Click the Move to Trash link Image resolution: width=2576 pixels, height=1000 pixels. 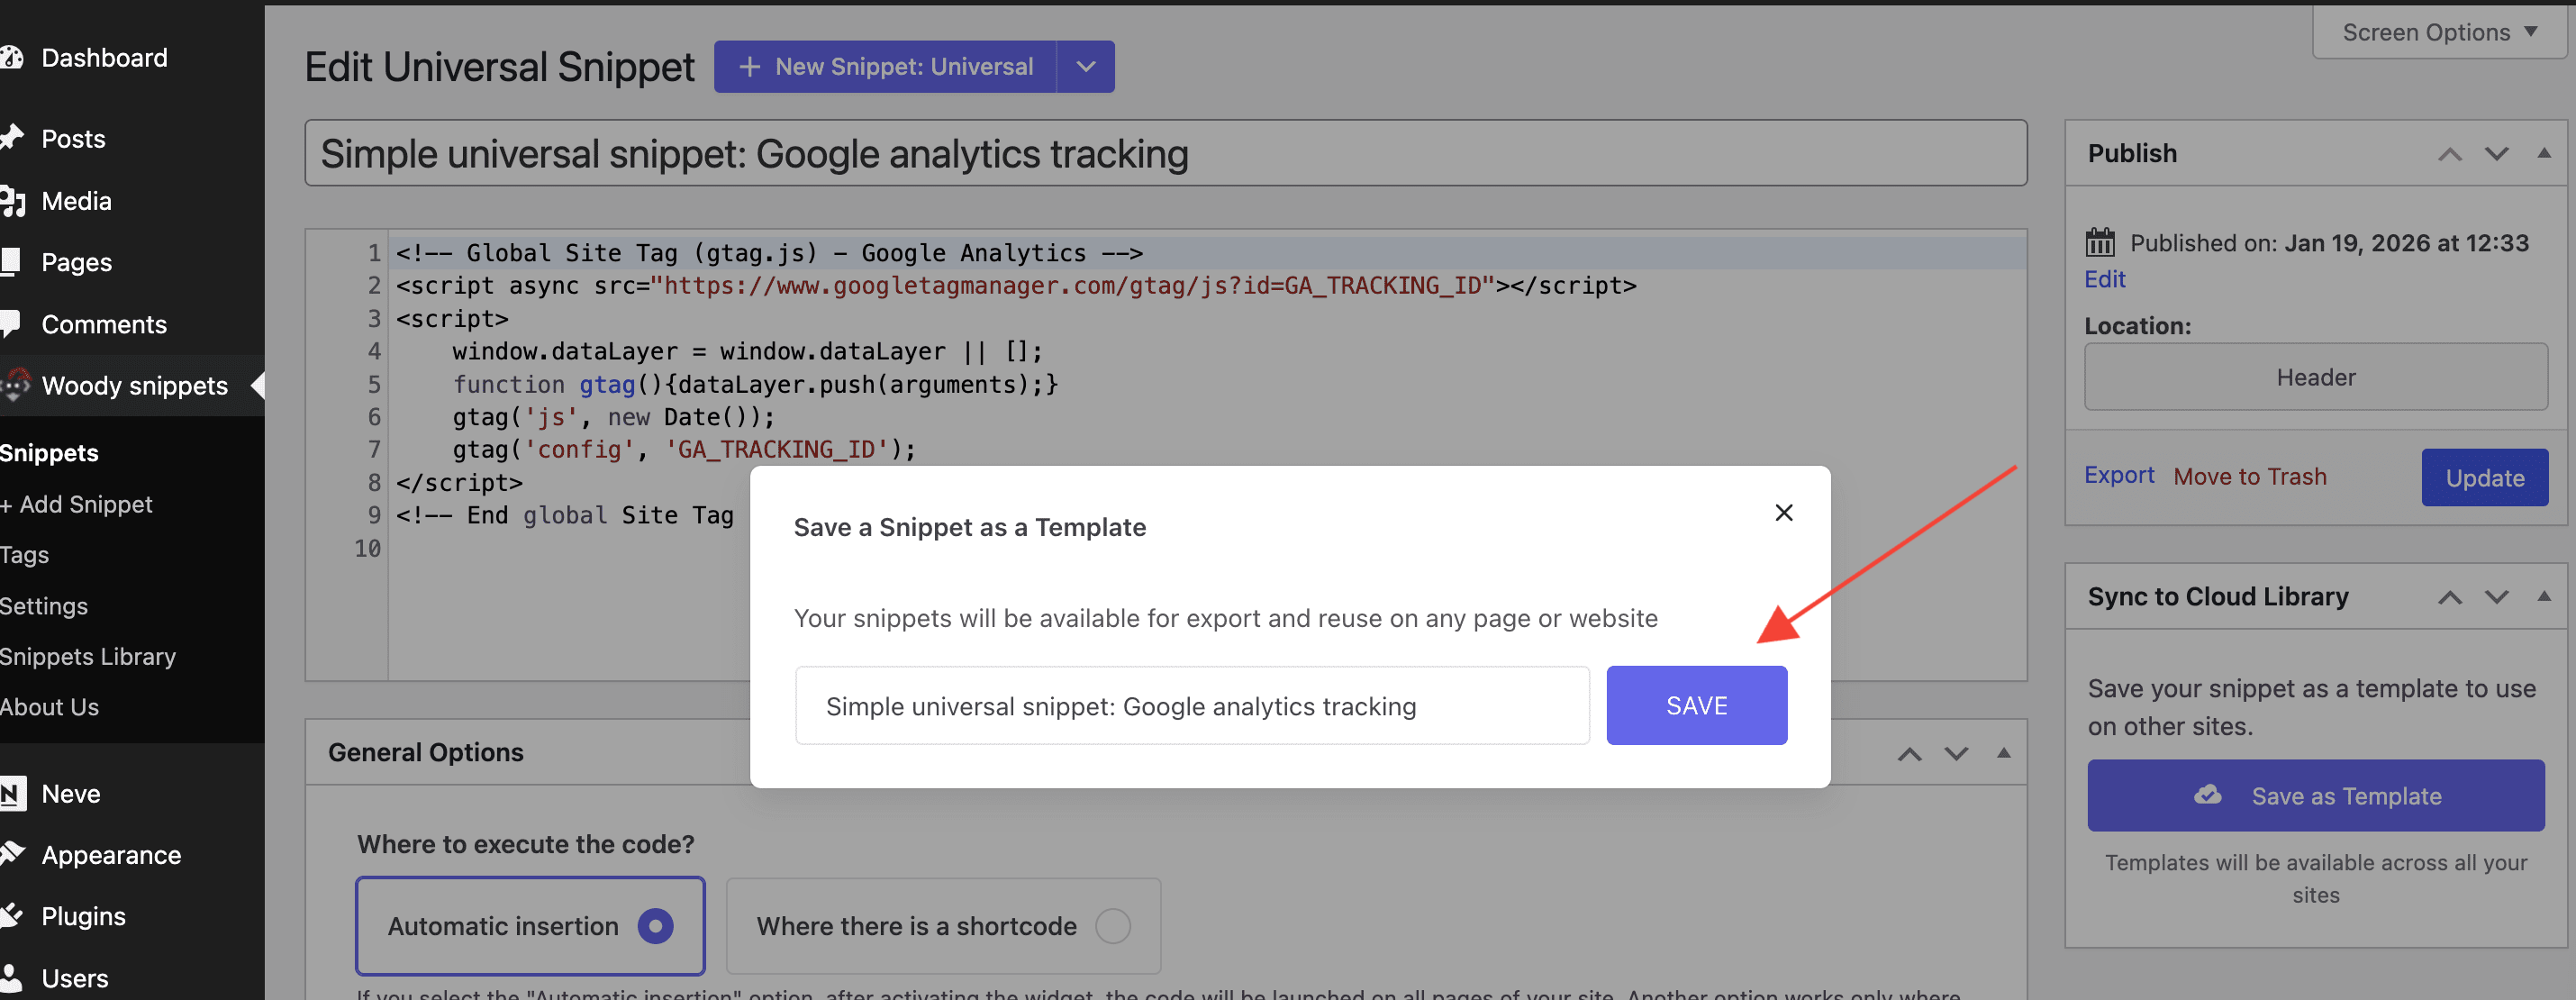pyautogui.click(x=2249, y=477)
